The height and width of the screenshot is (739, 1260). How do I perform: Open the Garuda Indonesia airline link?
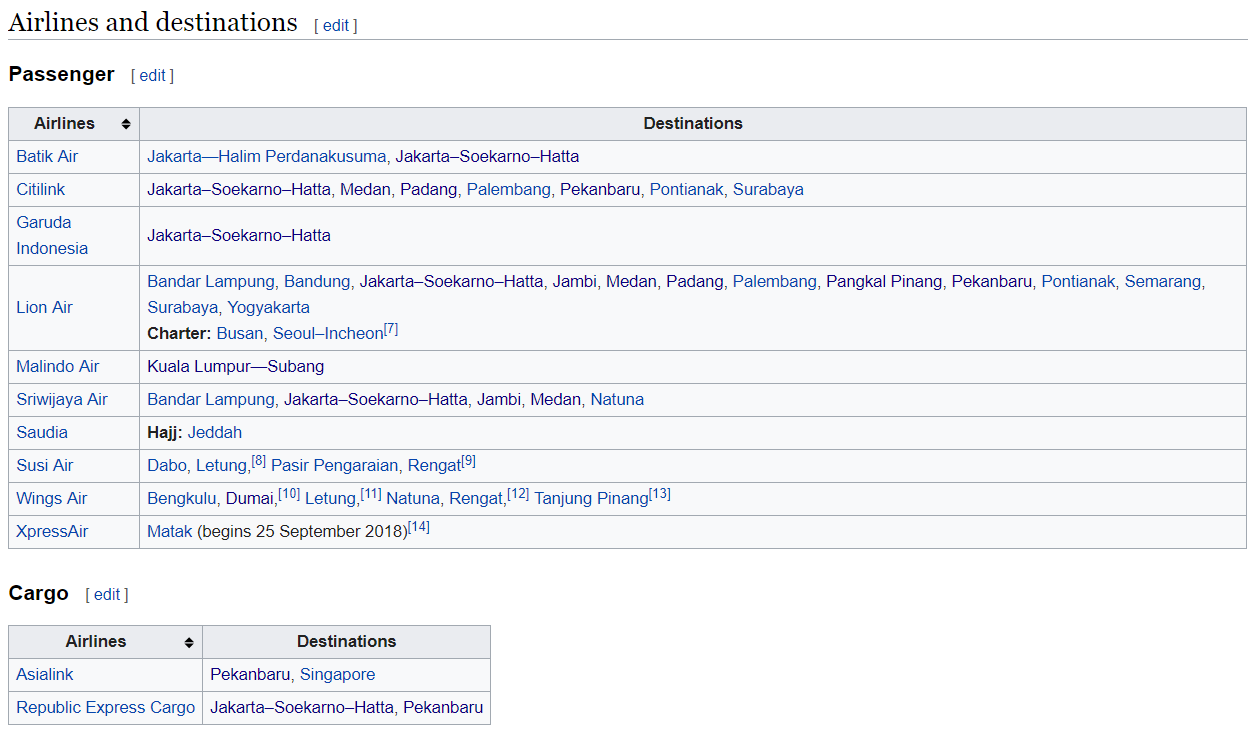[x=52, y=236]
